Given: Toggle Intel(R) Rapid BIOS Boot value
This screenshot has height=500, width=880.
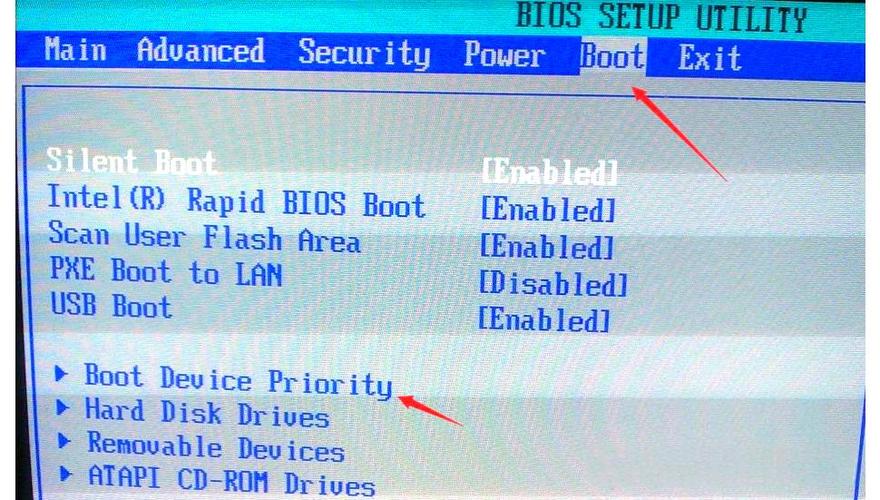Looking at the screenshot, I should (548, 209).
